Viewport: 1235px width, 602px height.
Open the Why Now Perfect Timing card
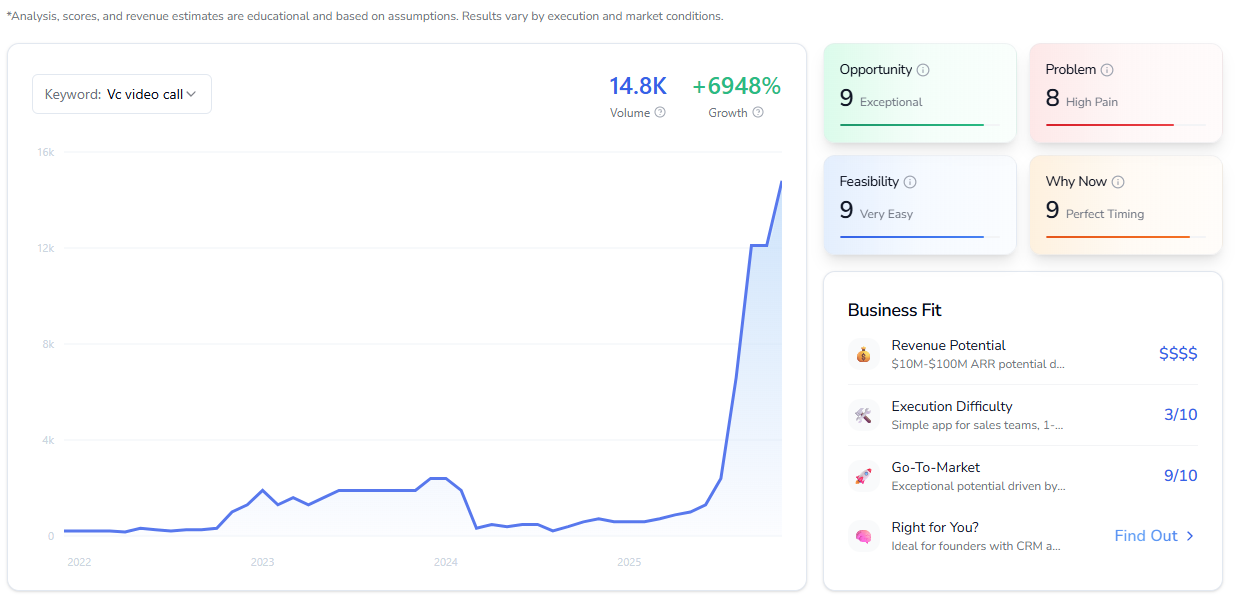pos(1126,205)
